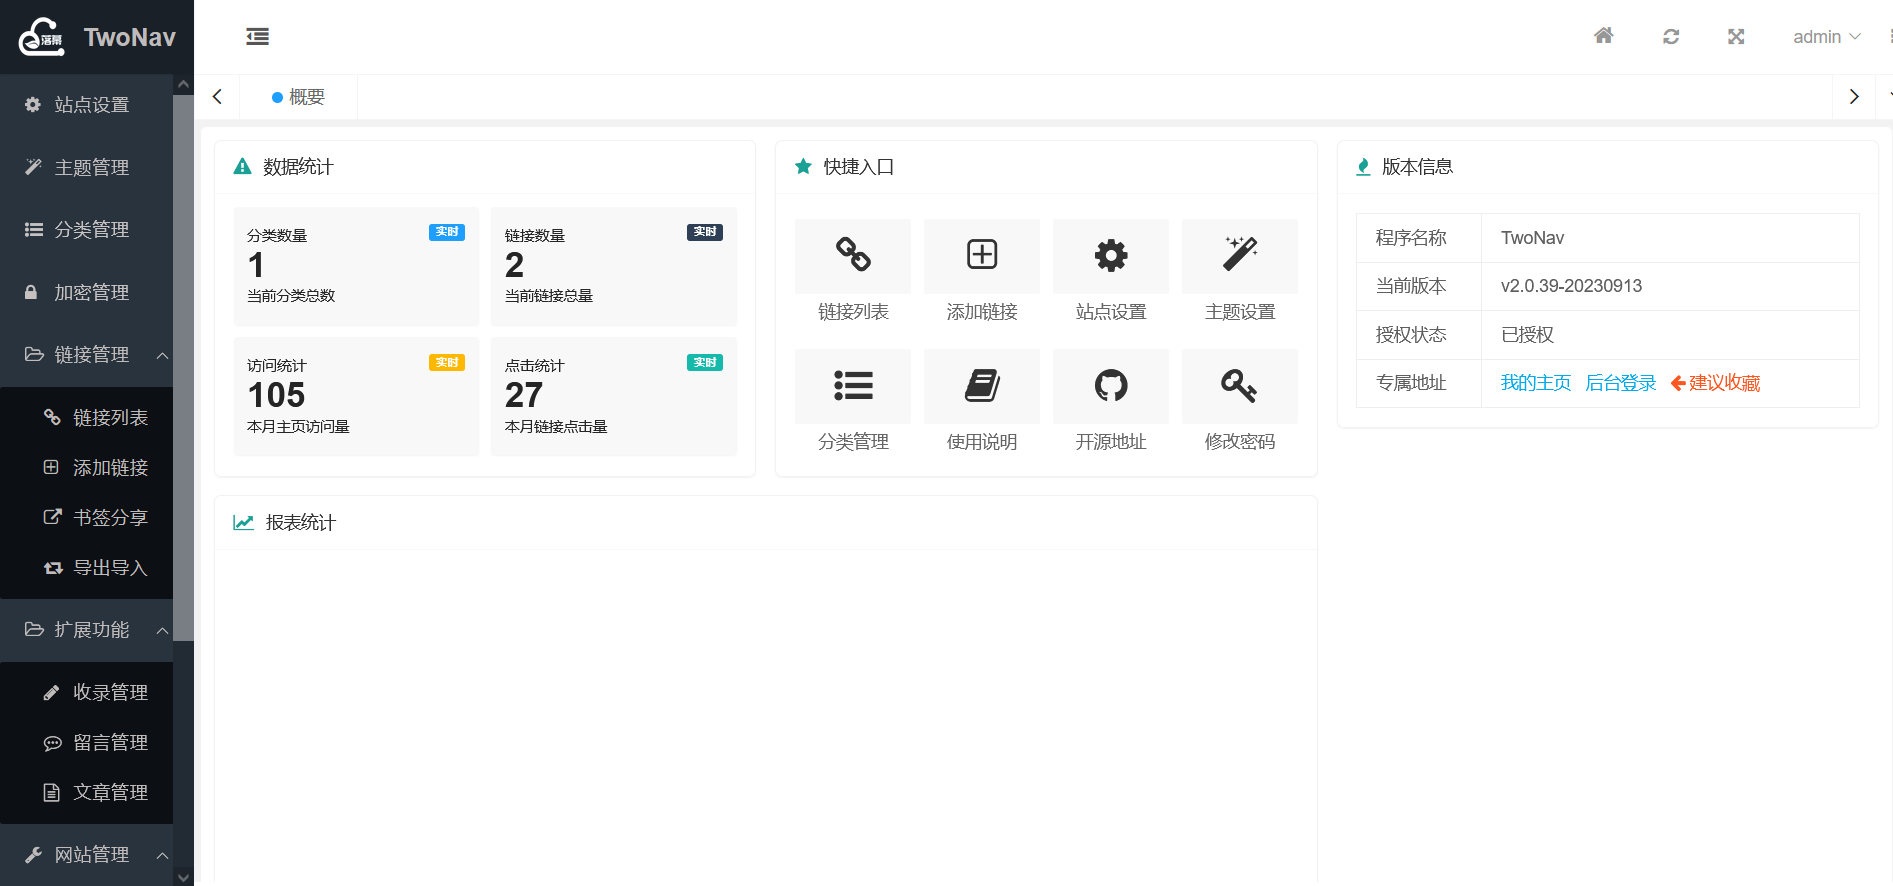Open 收录管理 in the sidebar
The width and height of the screenshot is (1893, 886).
coord(86,693)
